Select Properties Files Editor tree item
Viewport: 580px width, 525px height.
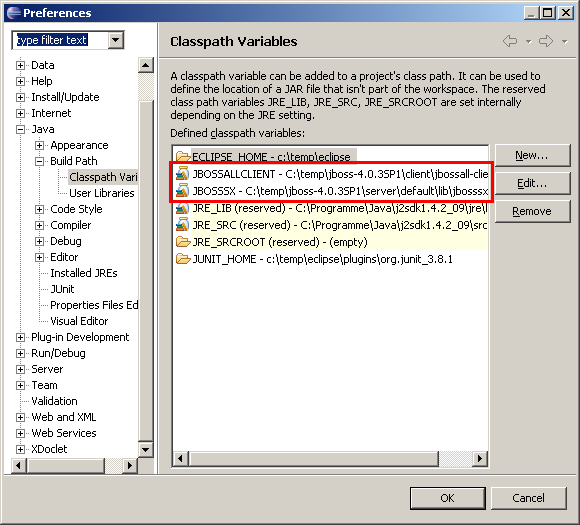94,305
